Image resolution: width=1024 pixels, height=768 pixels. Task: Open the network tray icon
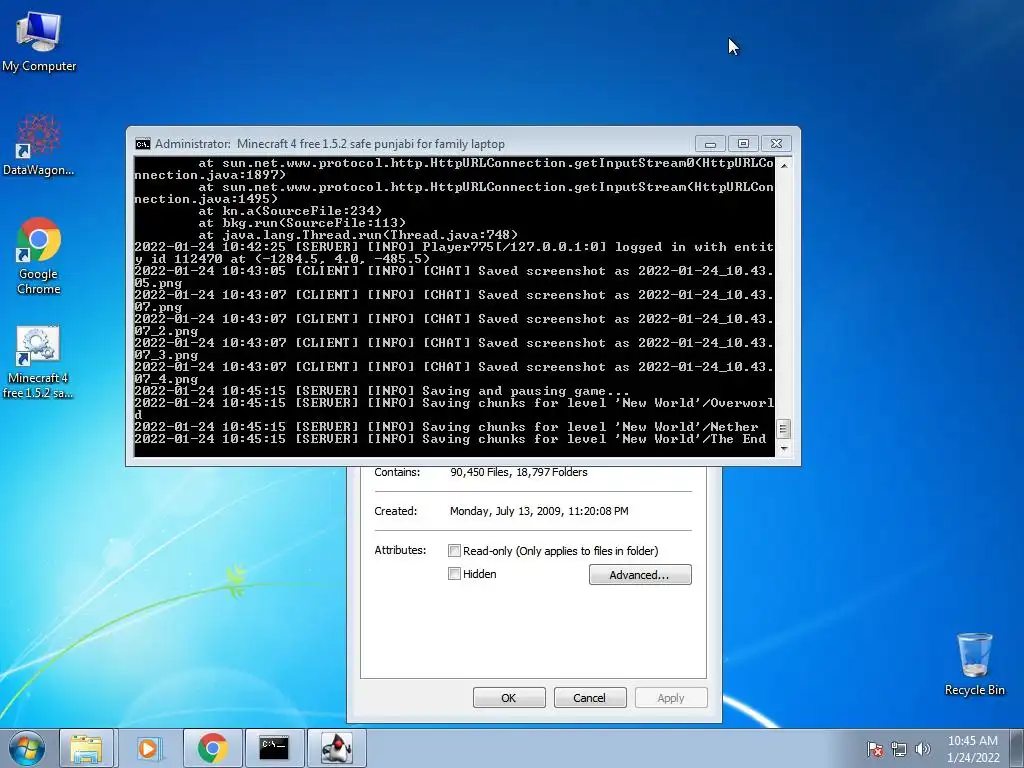pos(899,749)
